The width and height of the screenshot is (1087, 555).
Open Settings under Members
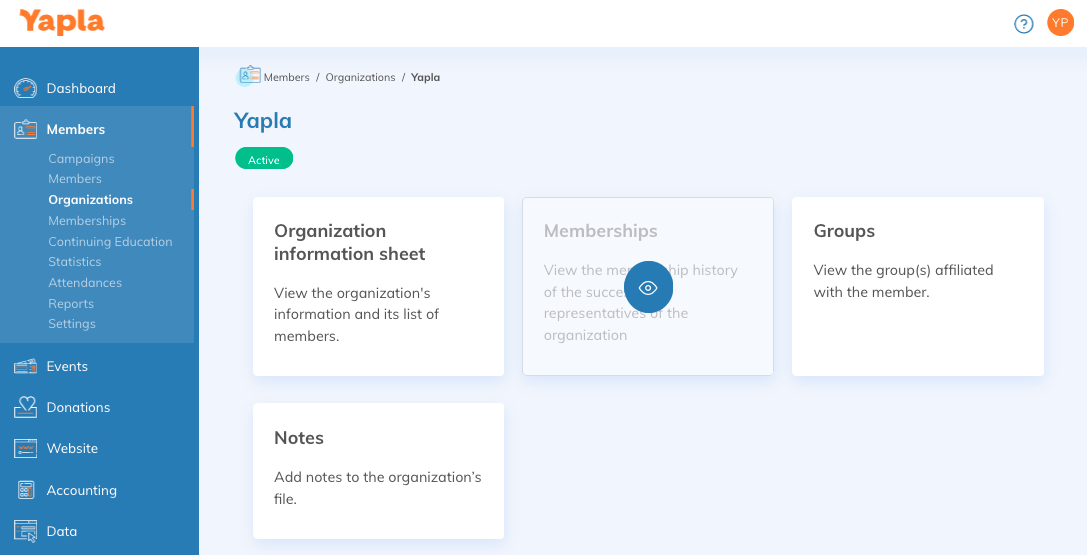(71, 324)
